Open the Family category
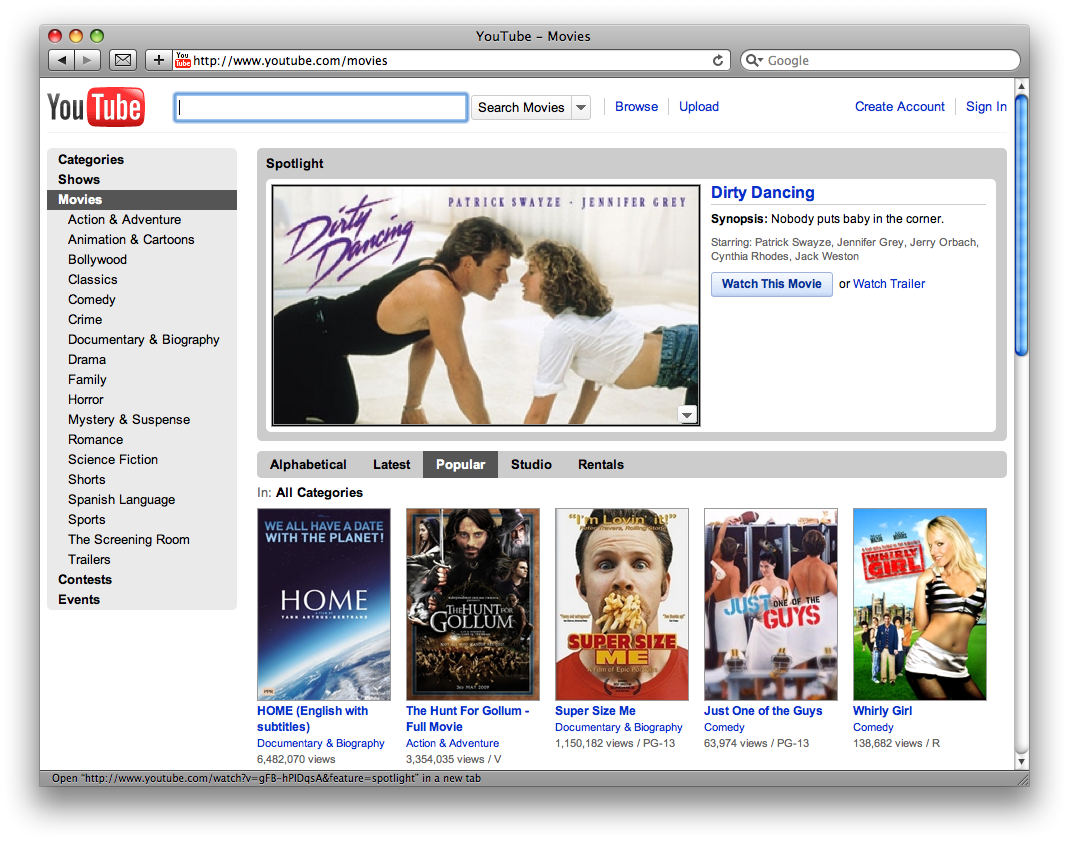 87,380
